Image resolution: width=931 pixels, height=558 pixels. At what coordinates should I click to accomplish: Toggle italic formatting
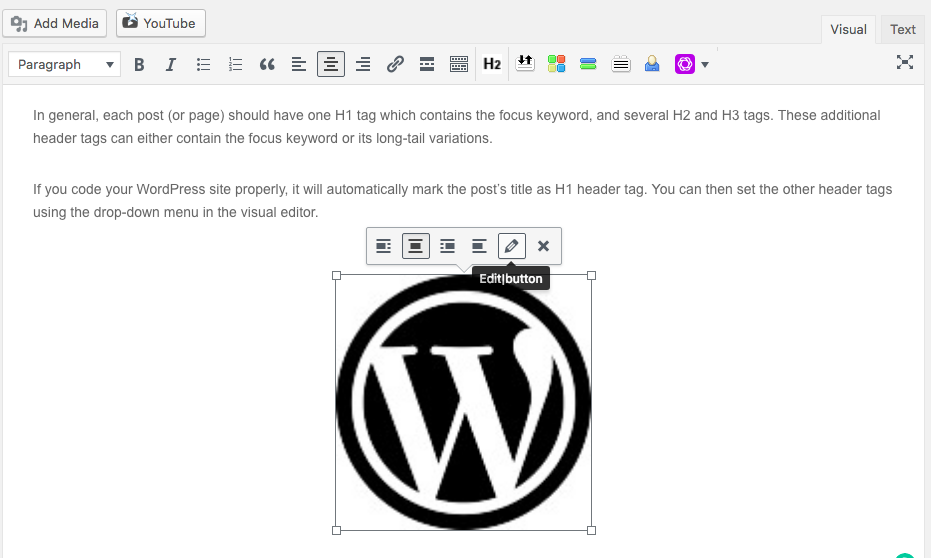coord(171,64)
